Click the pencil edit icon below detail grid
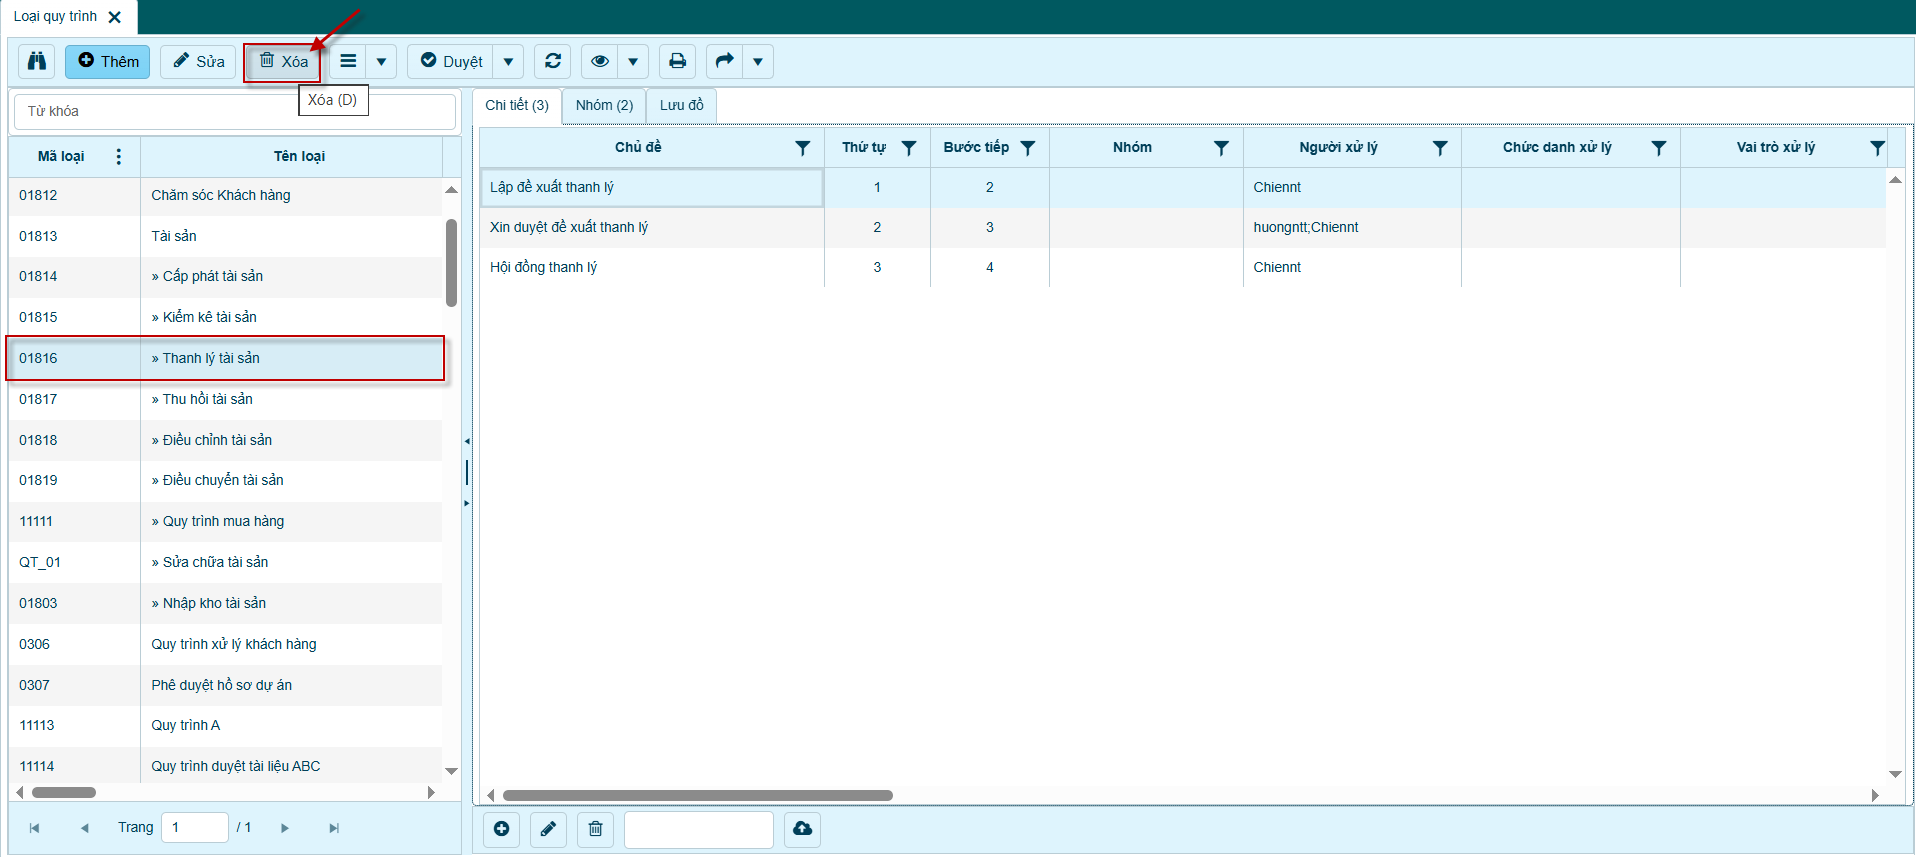 [548, 829]
